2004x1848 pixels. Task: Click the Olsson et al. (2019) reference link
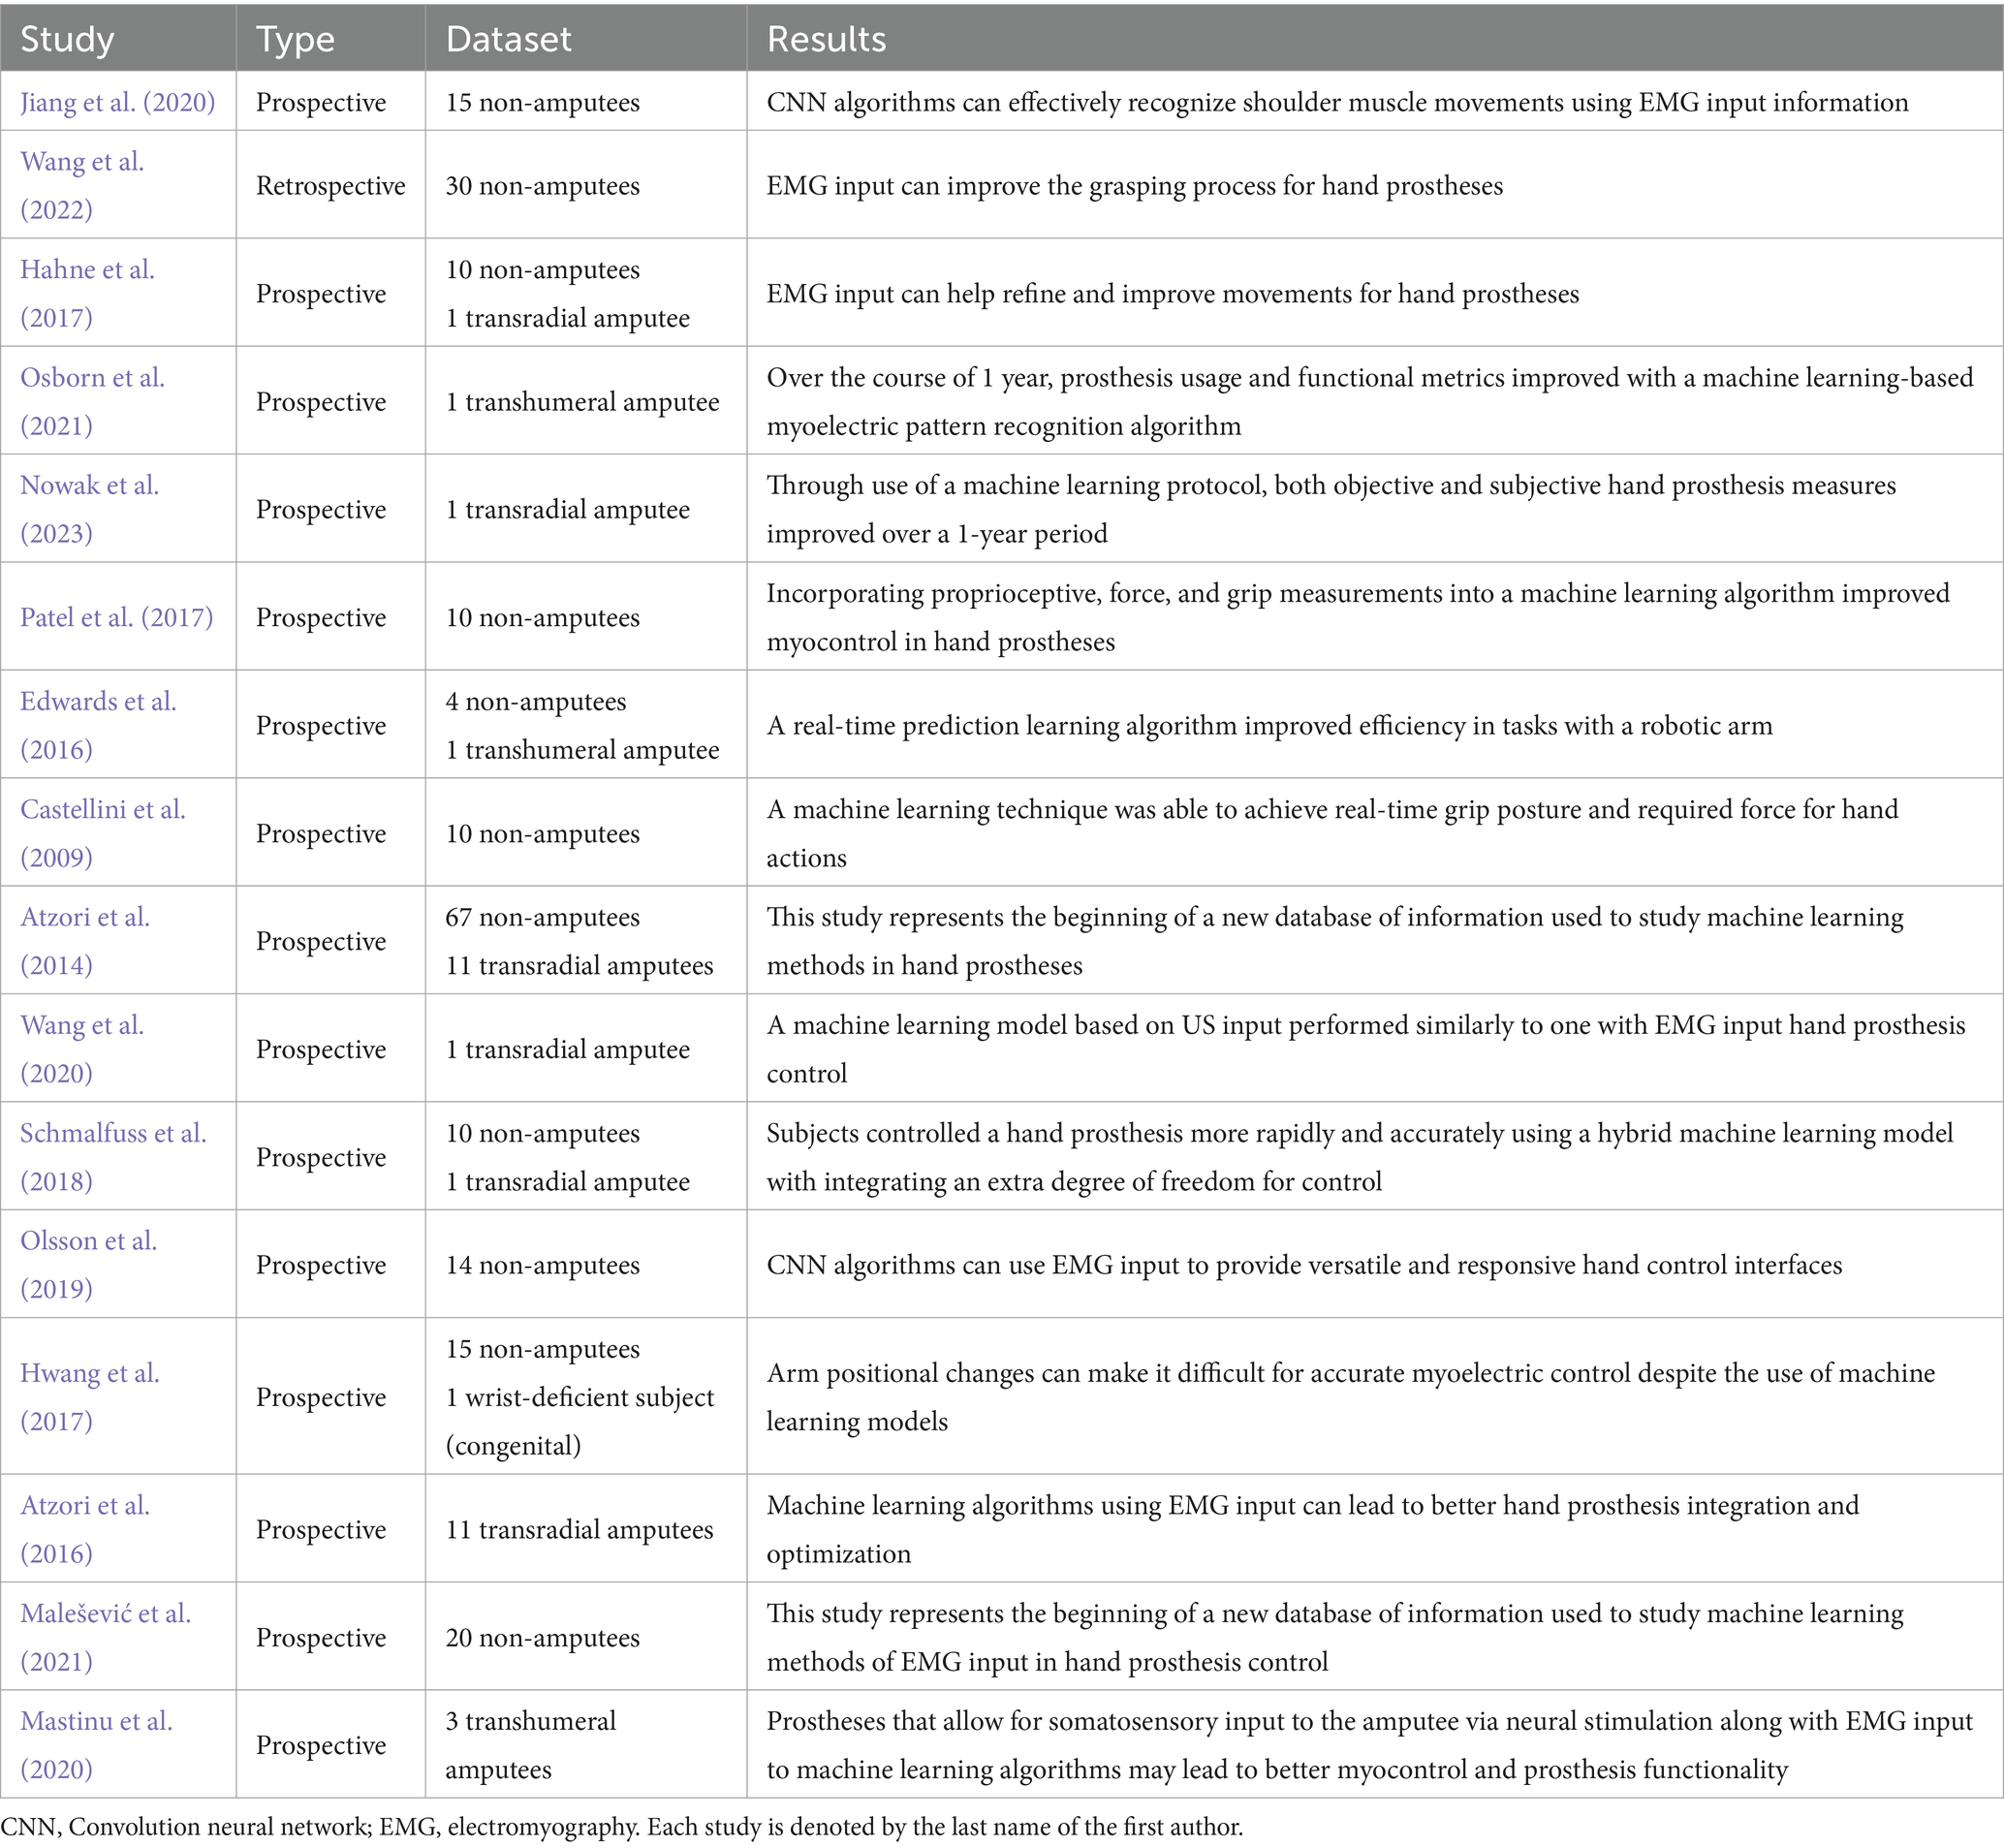(x=88, y=1241)
